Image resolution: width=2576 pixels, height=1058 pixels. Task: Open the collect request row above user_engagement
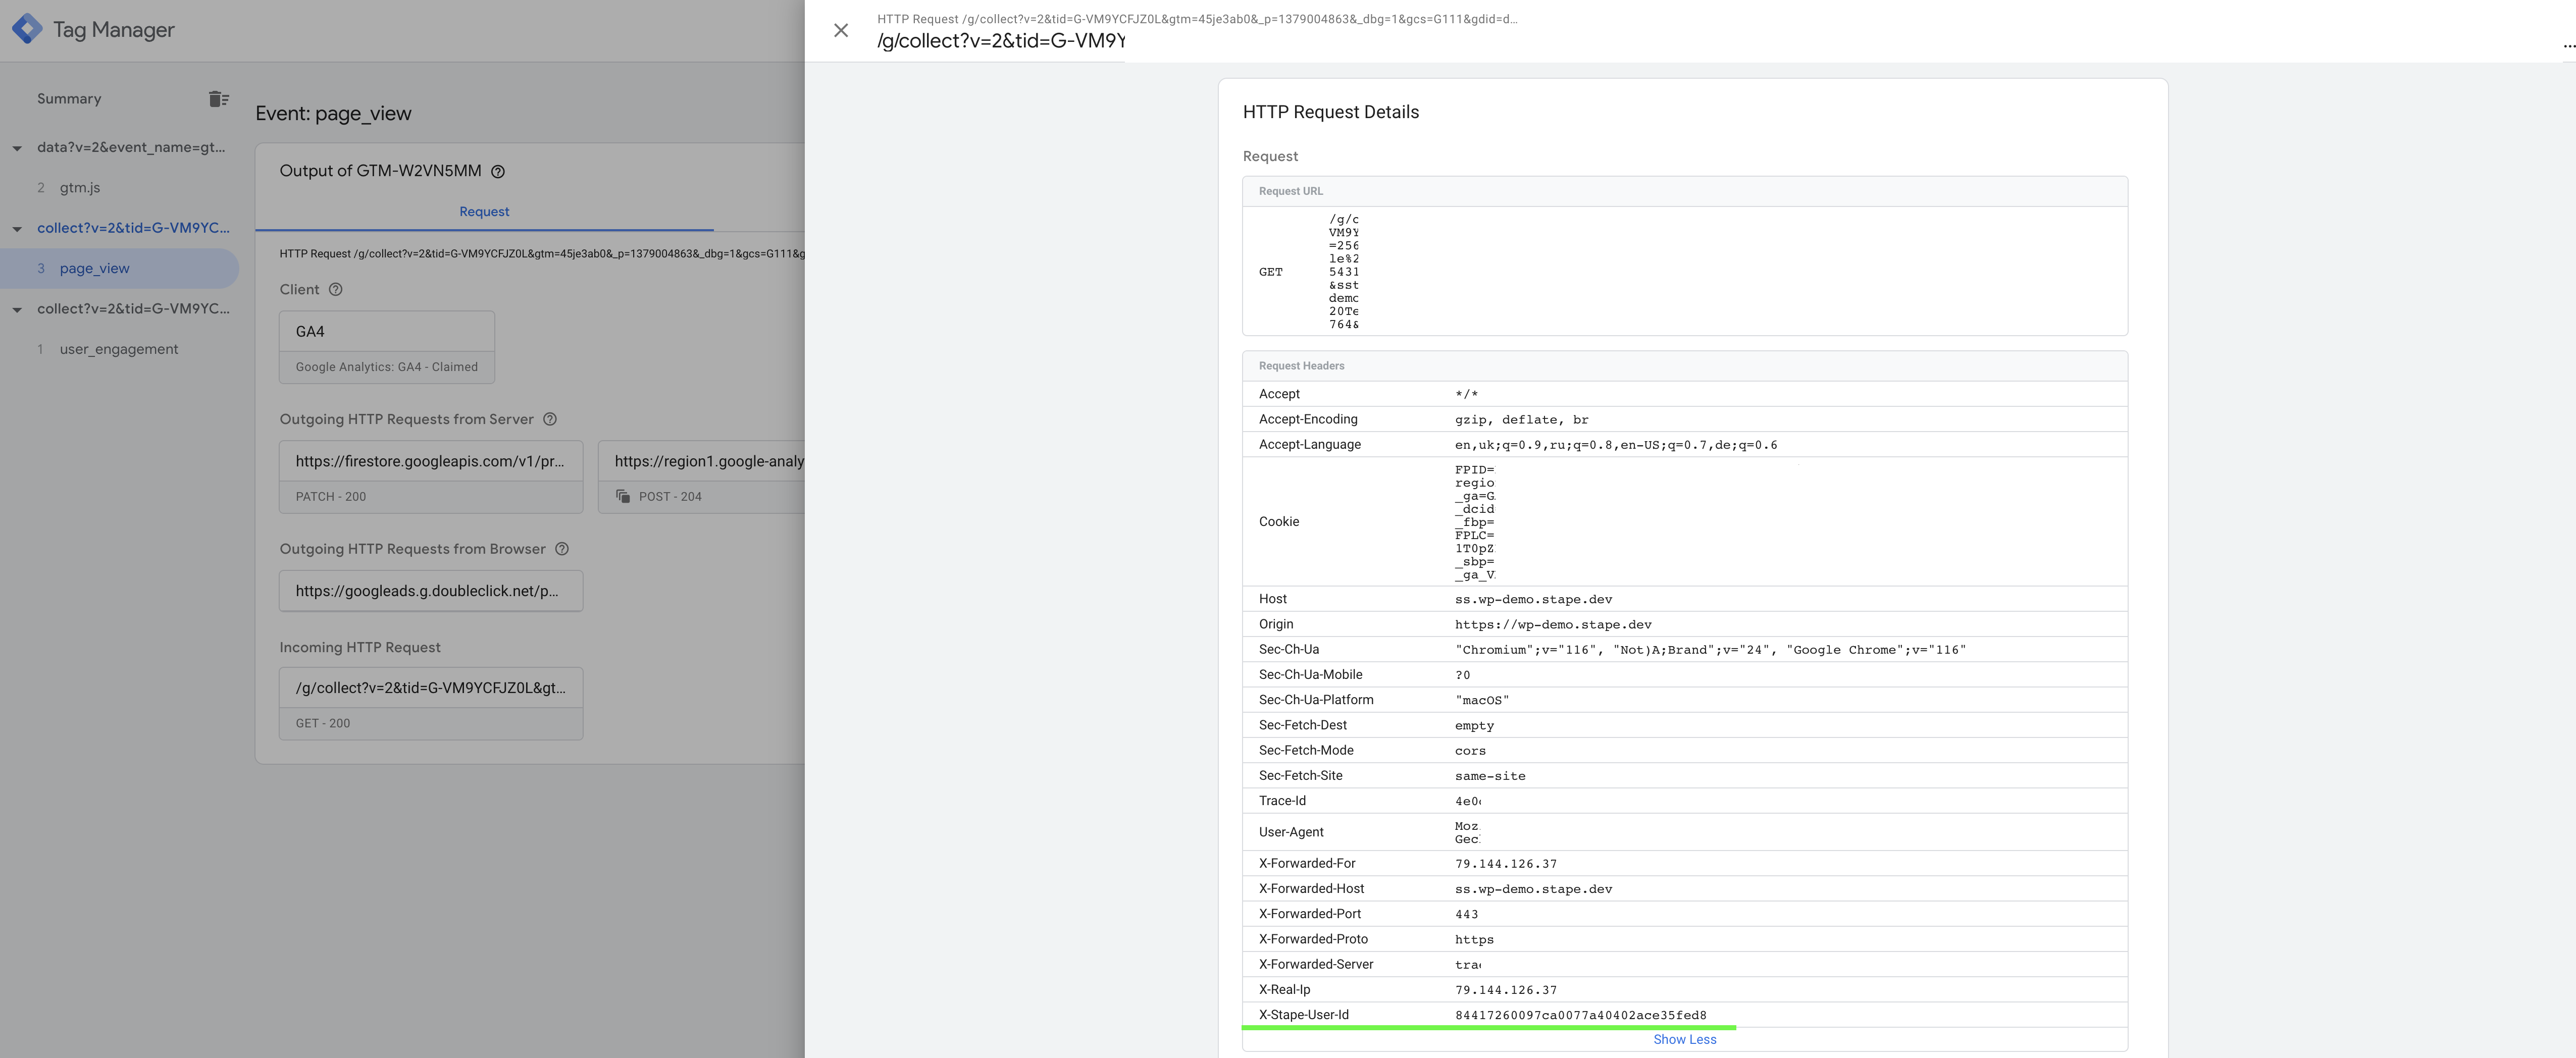click(x=133, y=309)
